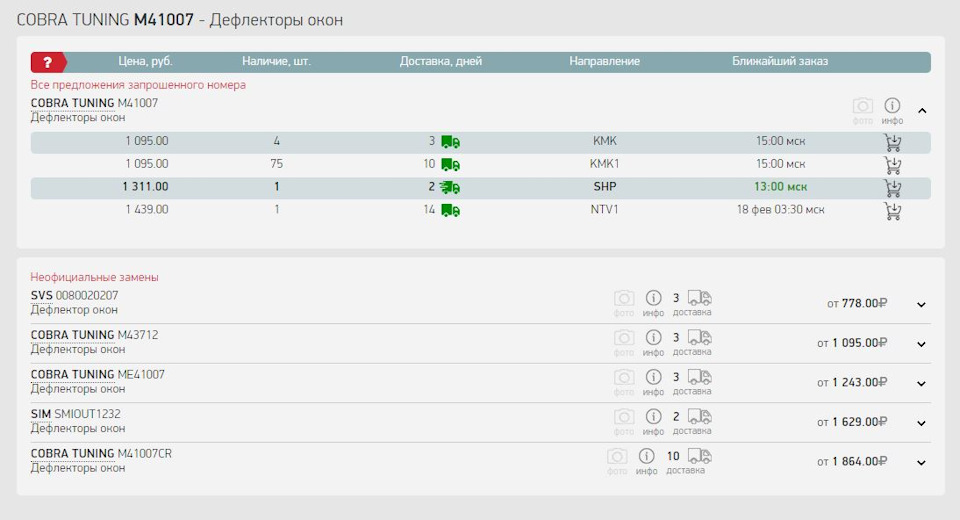Image resolution: width=960 pixels, height=520 pixels.
Task: Click the SHP direction cell
Action: (x=604, y=187)
